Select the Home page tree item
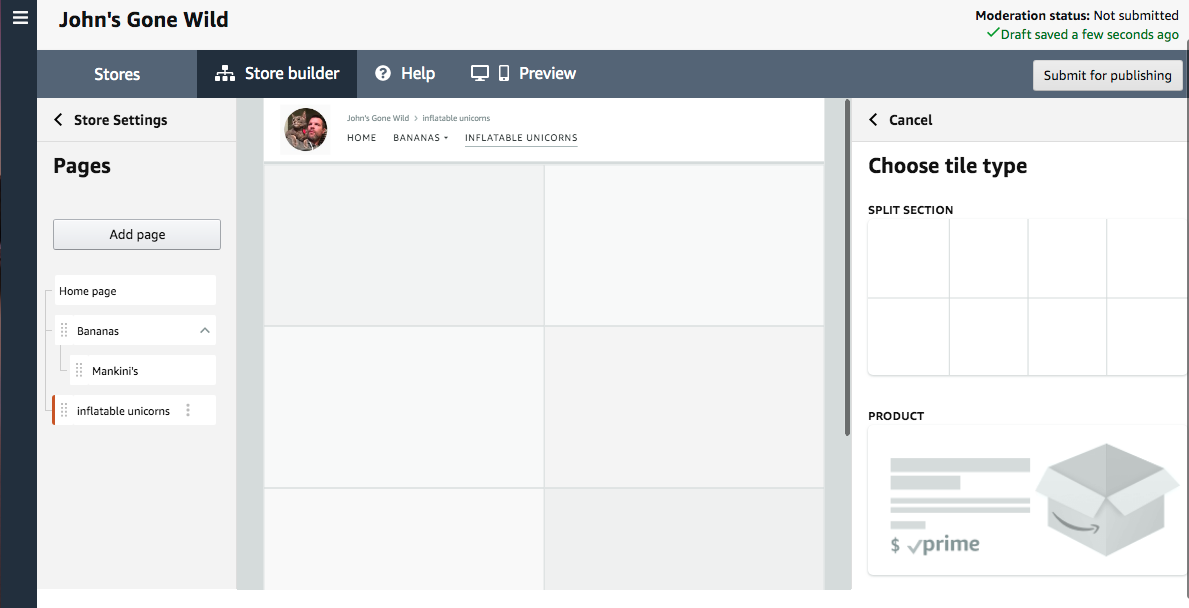 tap(135, 290)
